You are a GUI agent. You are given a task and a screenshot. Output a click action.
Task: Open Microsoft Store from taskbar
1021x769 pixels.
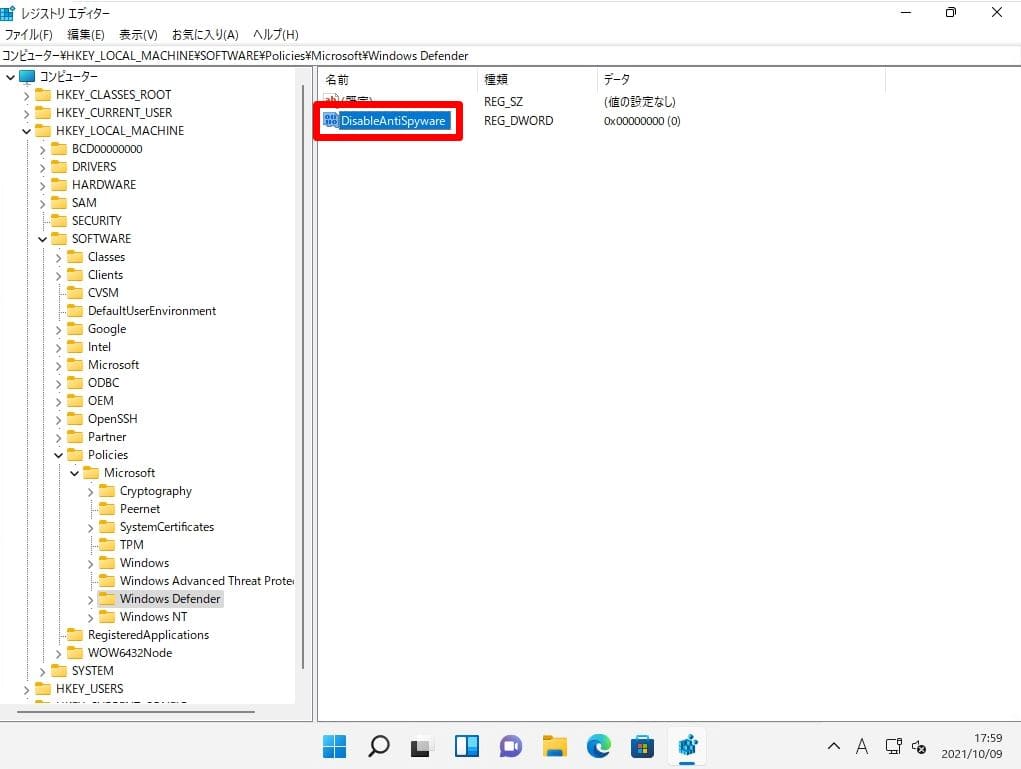642,746
